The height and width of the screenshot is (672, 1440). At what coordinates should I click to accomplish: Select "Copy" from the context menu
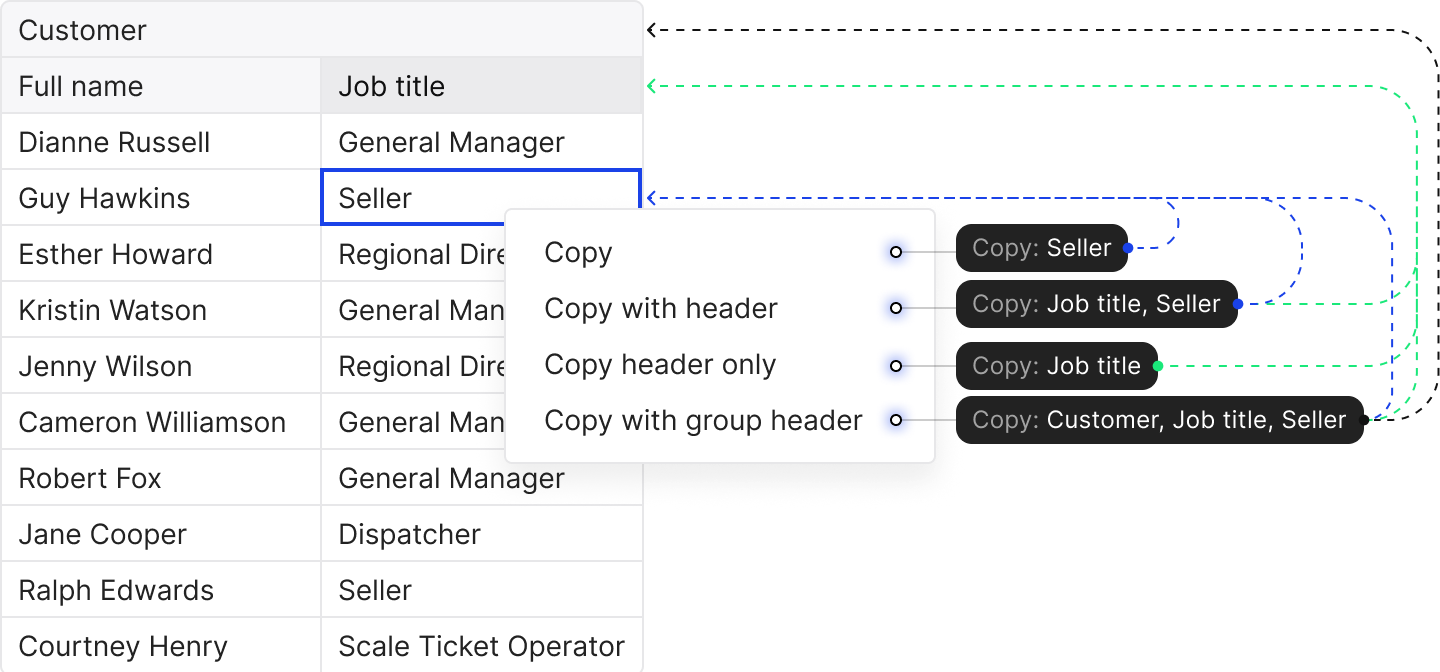click(578, 252)
